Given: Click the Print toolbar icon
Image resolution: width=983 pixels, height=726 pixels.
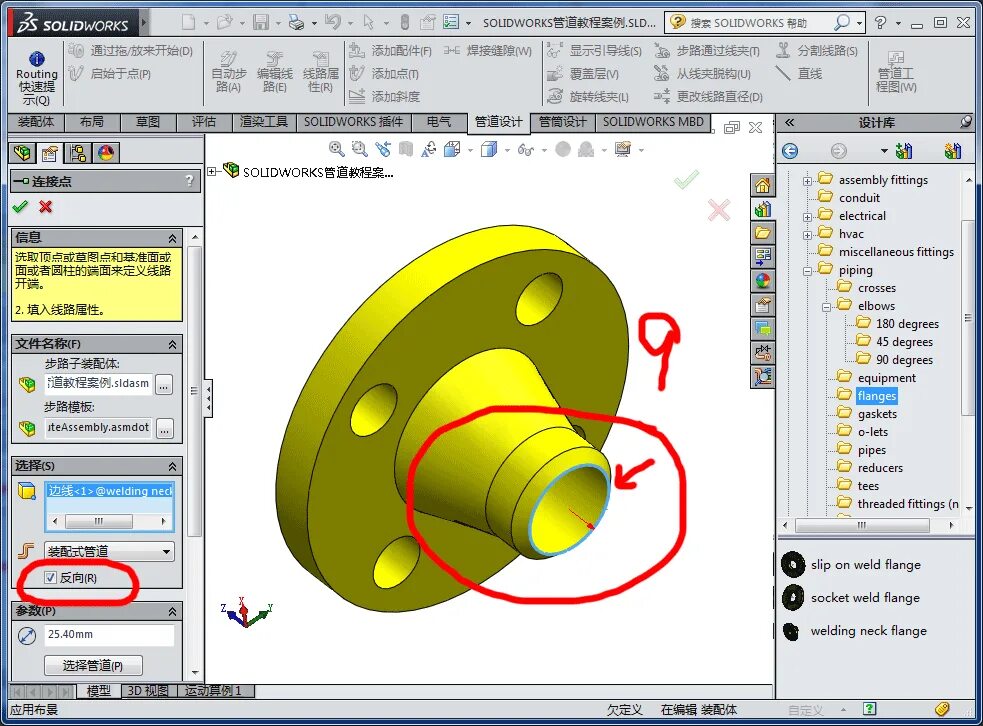Looking at the screenshot, I should click(x=296, y=23).
